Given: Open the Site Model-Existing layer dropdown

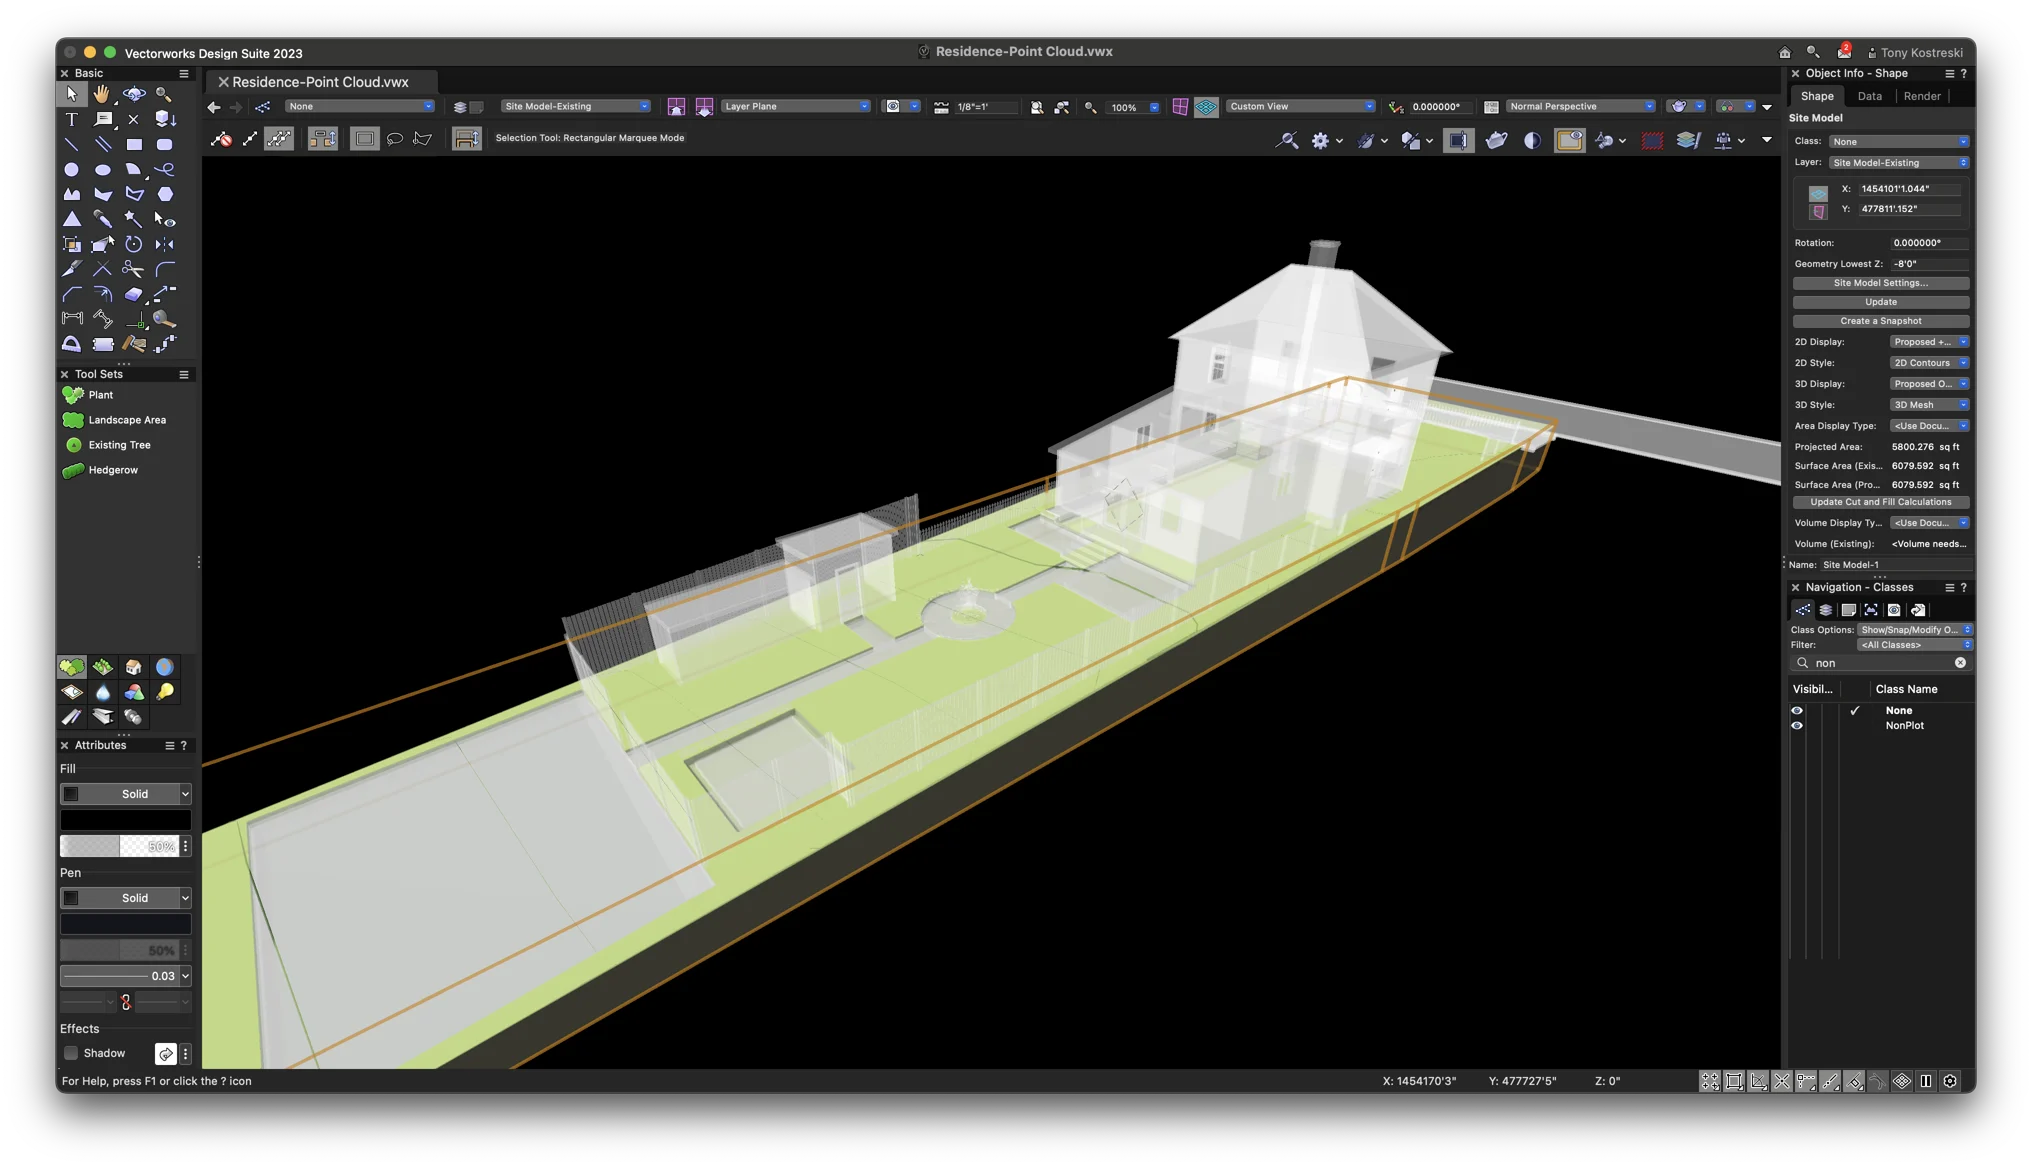Looking at the screenshot, I should (x=576, y=106).
